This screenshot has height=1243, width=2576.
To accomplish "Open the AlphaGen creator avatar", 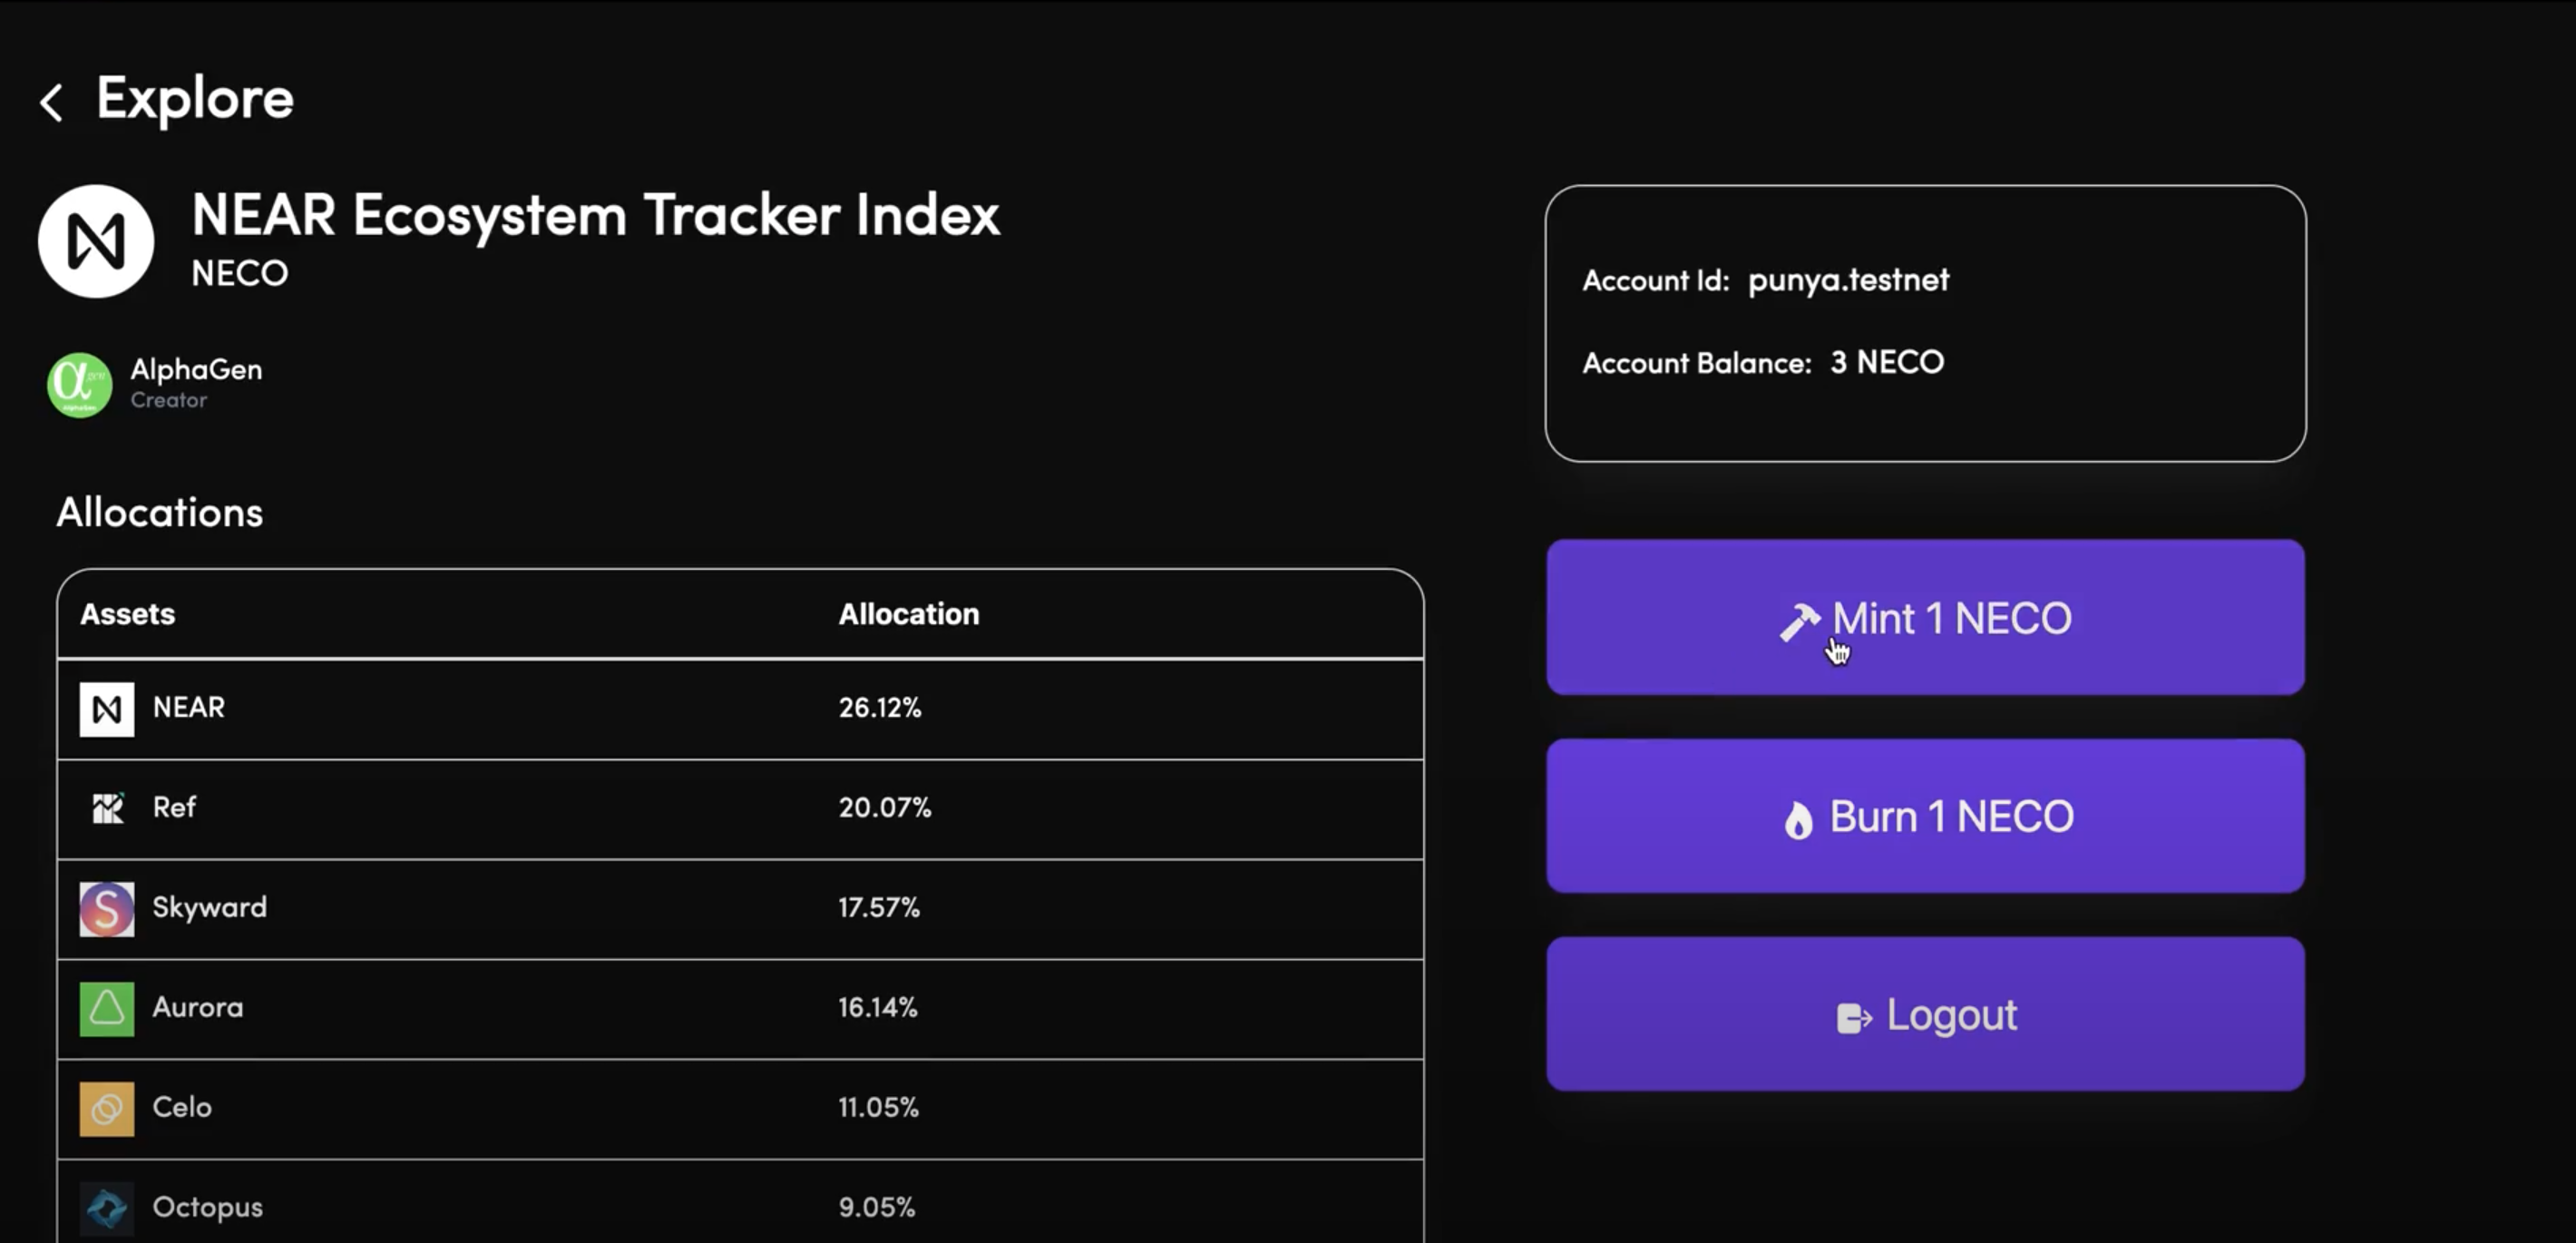I will click(79, 385).
